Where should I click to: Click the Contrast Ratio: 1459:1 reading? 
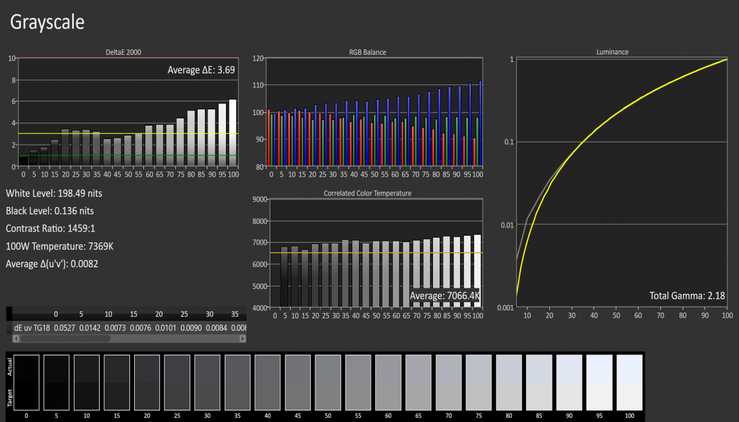(50, 228)
